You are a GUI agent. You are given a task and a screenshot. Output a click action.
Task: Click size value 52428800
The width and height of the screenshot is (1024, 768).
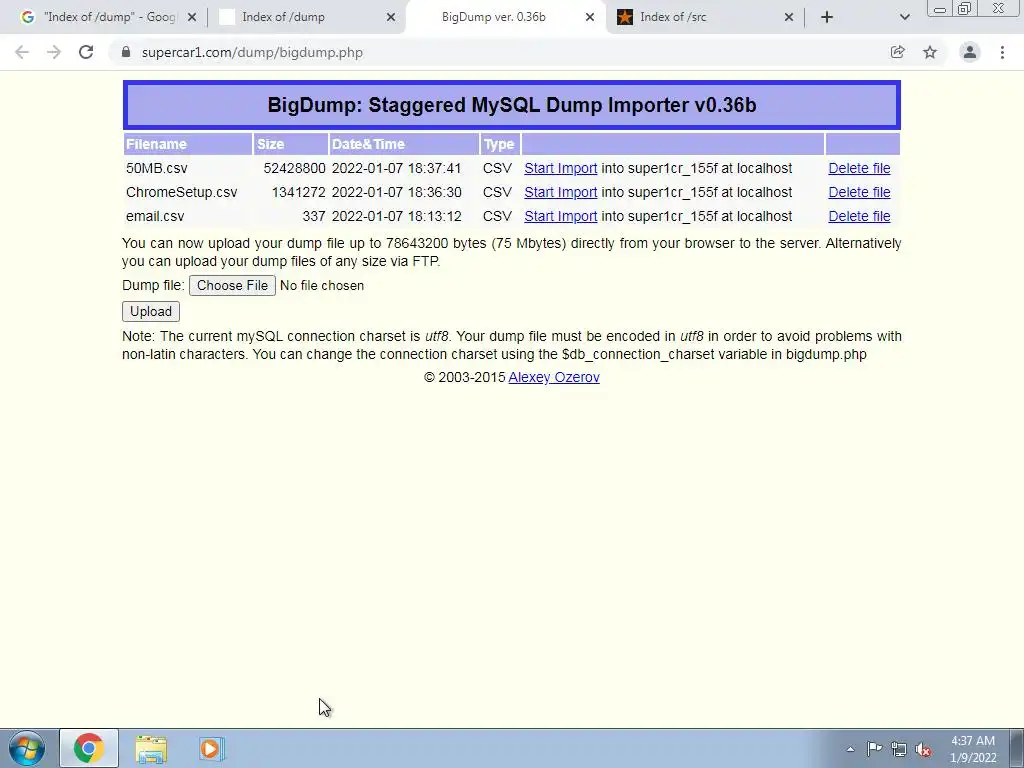(295, 168)
